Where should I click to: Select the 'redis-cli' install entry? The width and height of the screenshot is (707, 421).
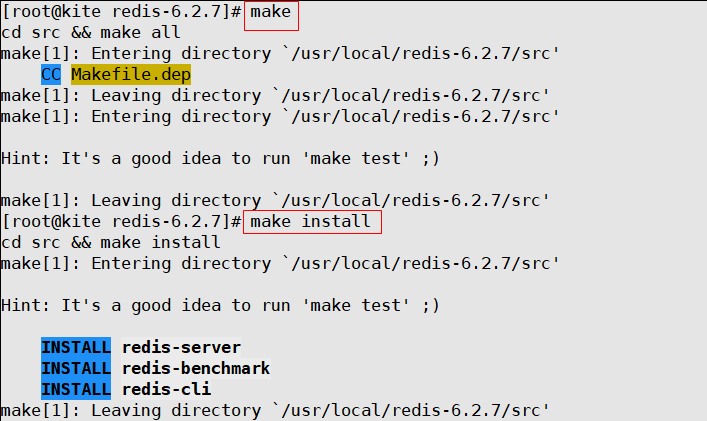pyautogui.click(x=166, y=389)
